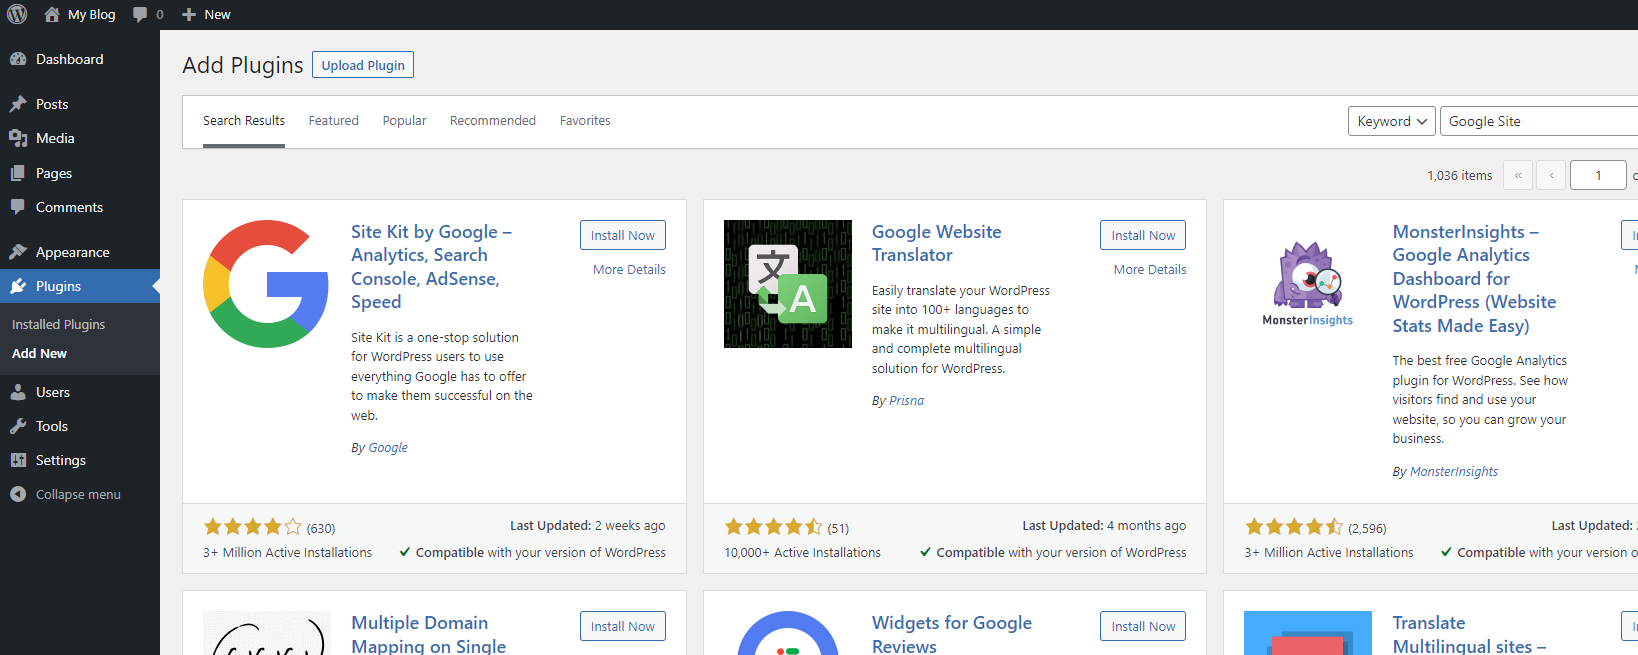Click the Comments sidebar icon
Screen dimensions: 1638x655
18,207
